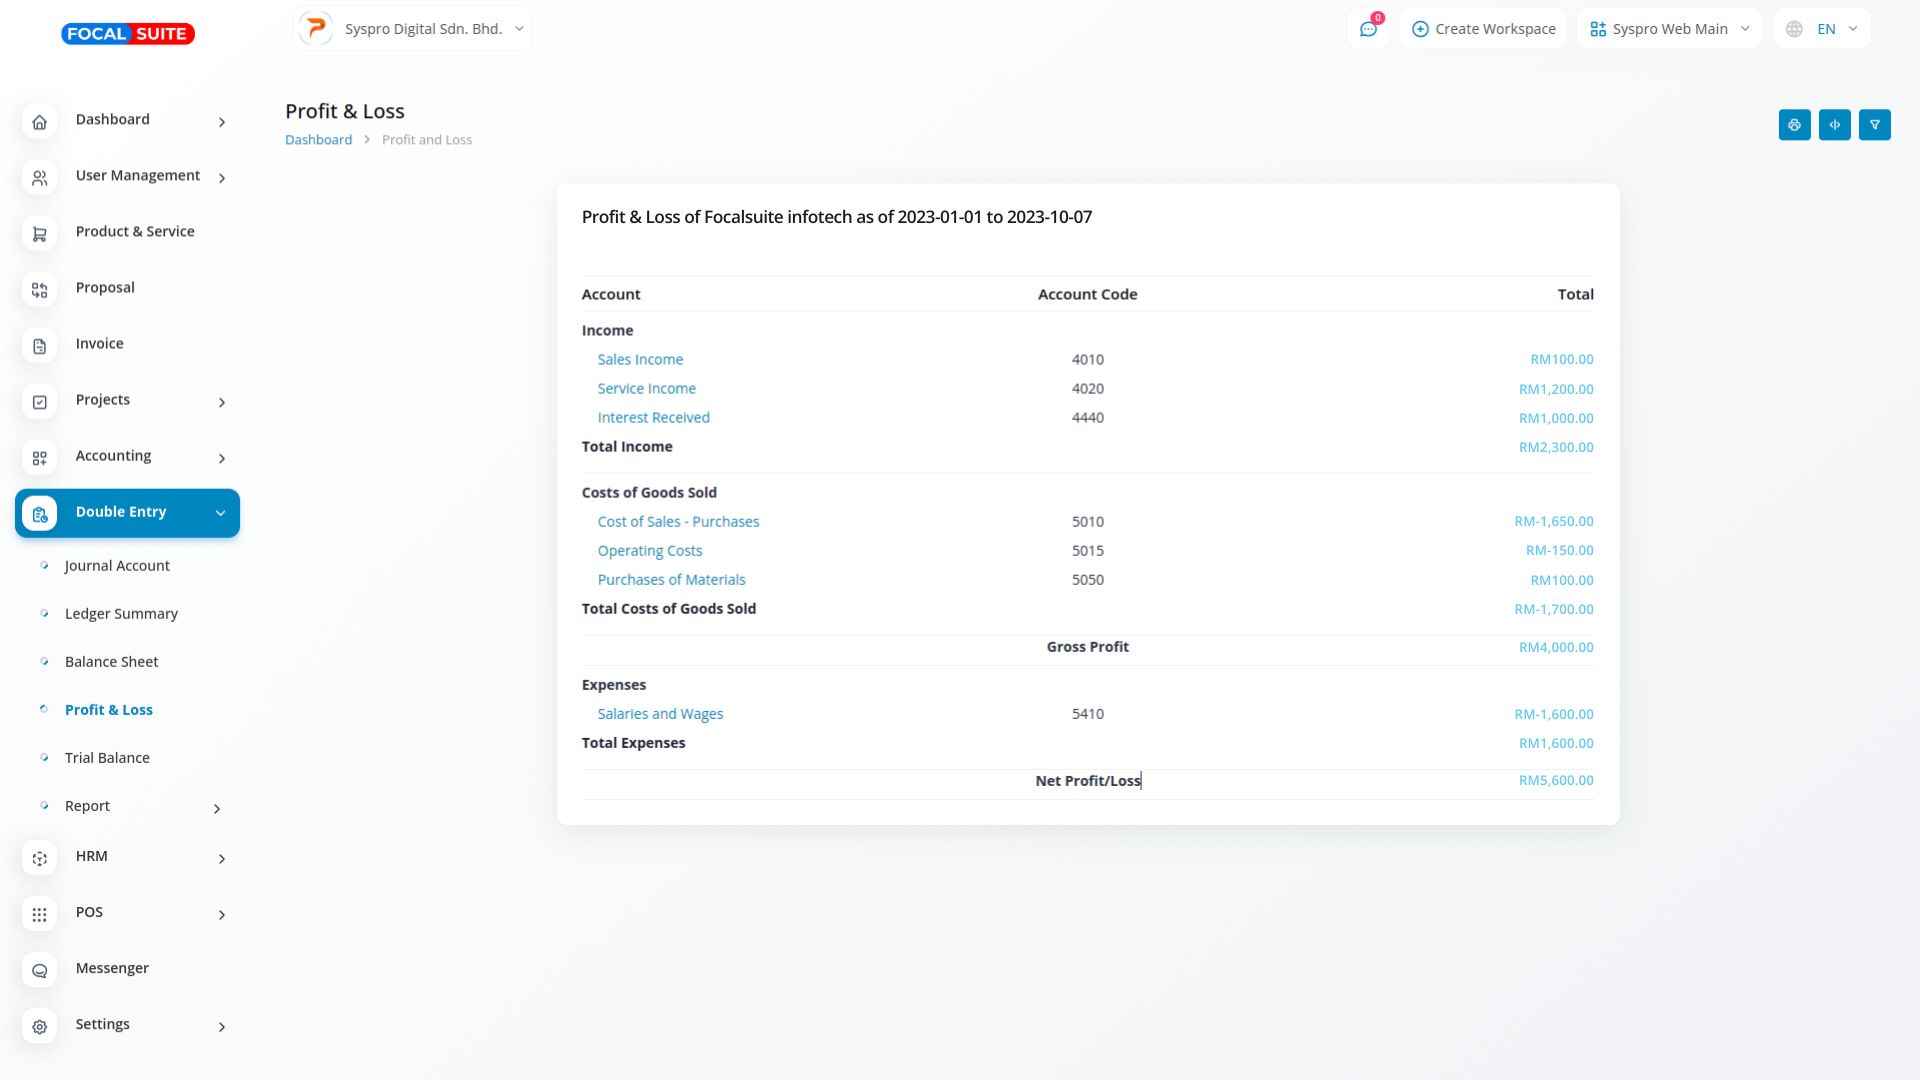This screenshot has width=1920, height=1080.
Task: Open the Syspro Web Main workspace dropdown
Action: (x=1669, y=29)
